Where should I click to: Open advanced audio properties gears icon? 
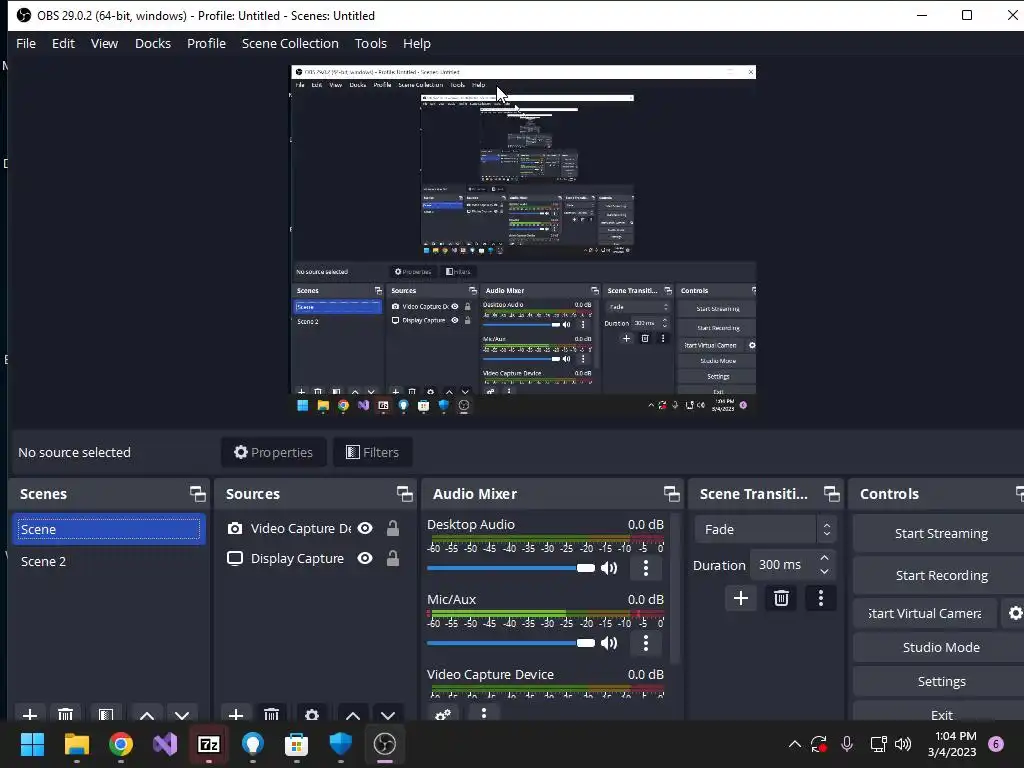click(x=443, y=714)
